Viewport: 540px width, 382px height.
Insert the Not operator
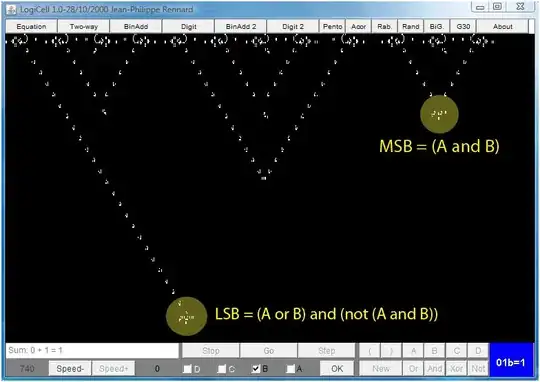point(478,369)
